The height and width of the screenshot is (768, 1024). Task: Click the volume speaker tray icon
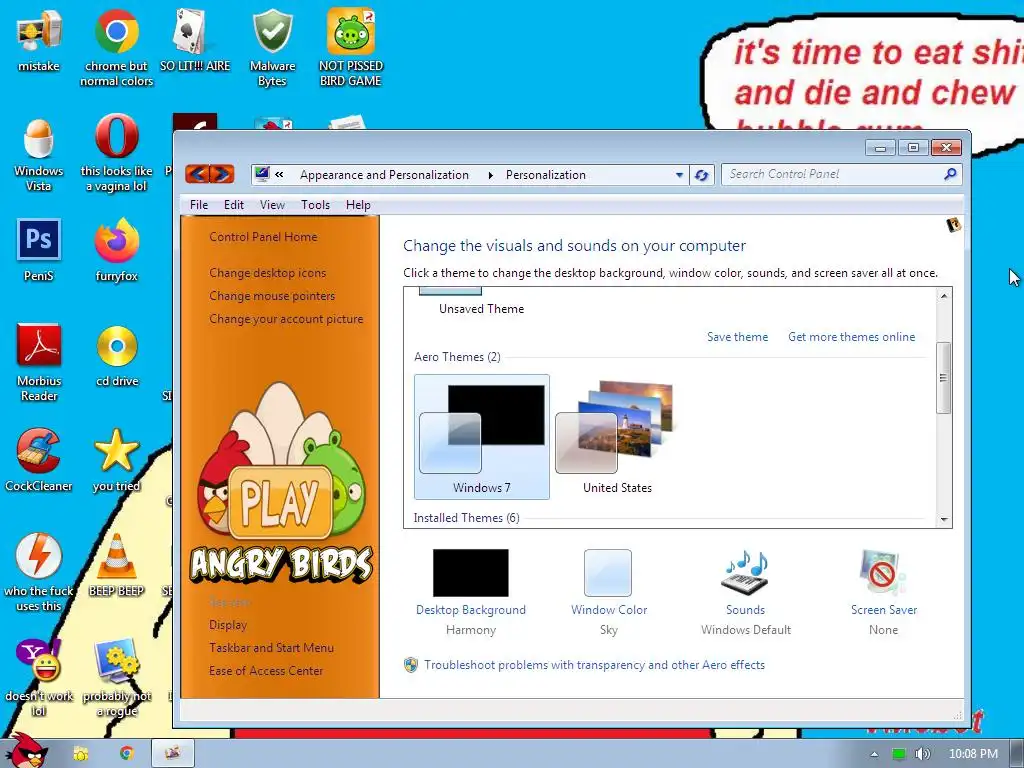922,754
